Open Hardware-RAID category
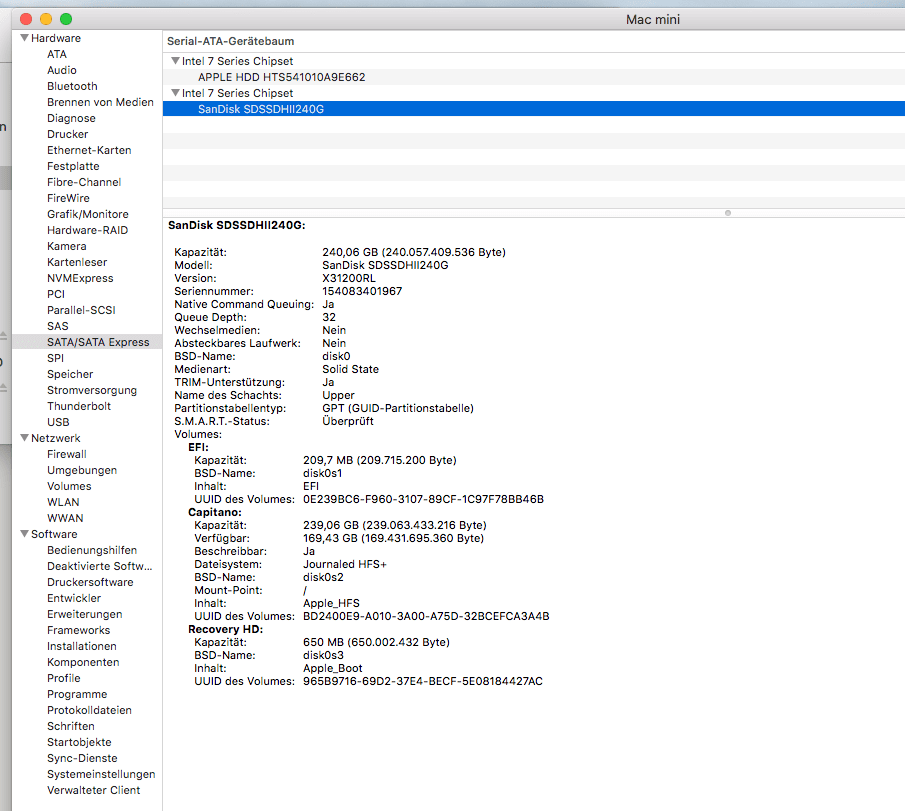Image resolution: width=905 pixels, height=811 pixels. click(87, 230)
